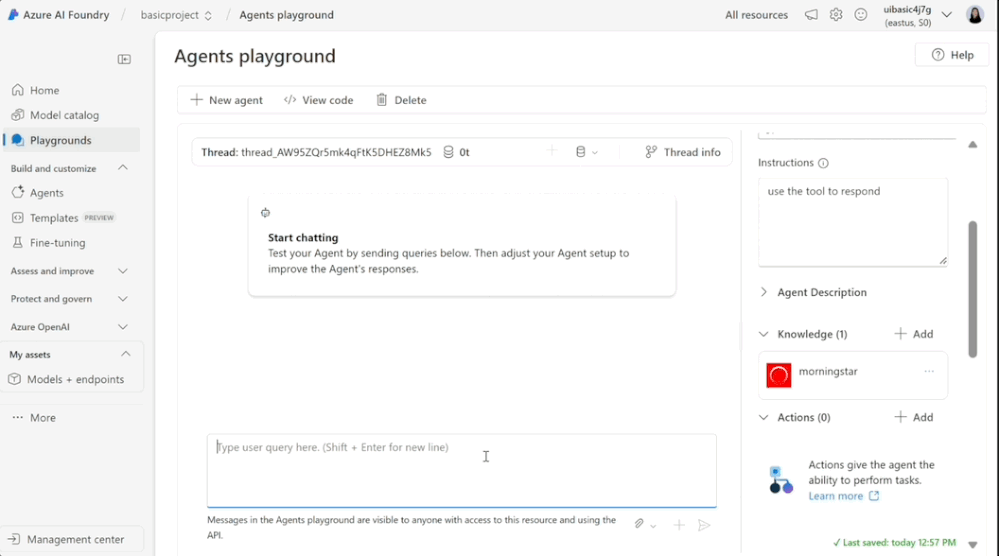Click the Instructions info icon
This screenshot has height=556, width=999.
(823, 163)
